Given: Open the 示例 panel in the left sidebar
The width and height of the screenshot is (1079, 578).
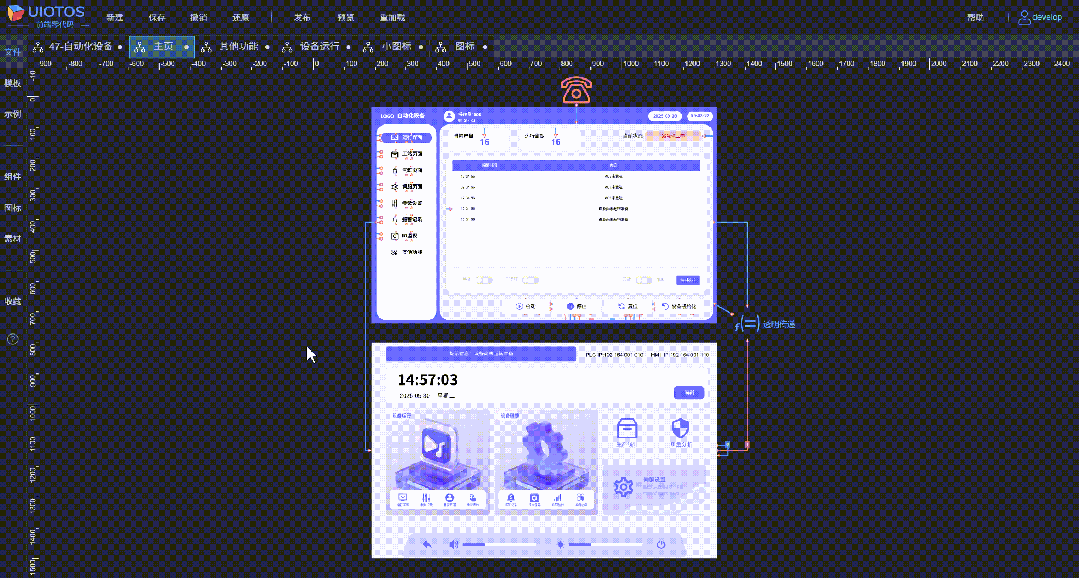Looking at the screenshot, I should tap(12, 114).
